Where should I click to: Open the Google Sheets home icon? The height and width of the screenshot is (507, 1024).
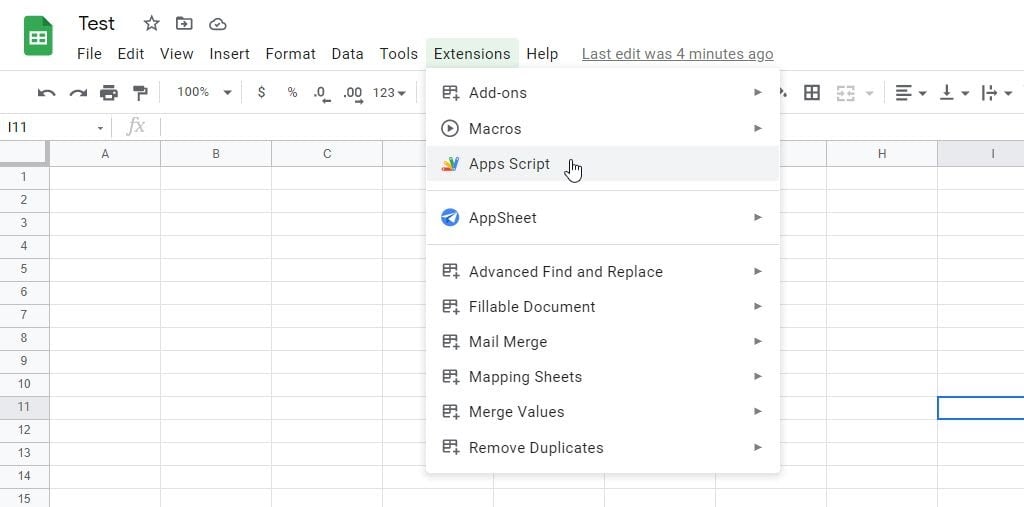pos(38,38)
